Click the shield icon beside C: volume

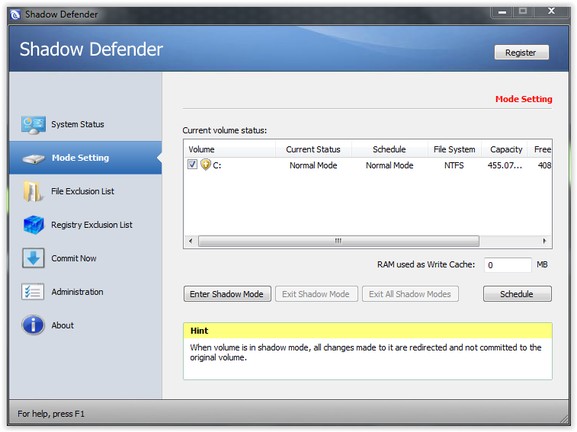205,164
